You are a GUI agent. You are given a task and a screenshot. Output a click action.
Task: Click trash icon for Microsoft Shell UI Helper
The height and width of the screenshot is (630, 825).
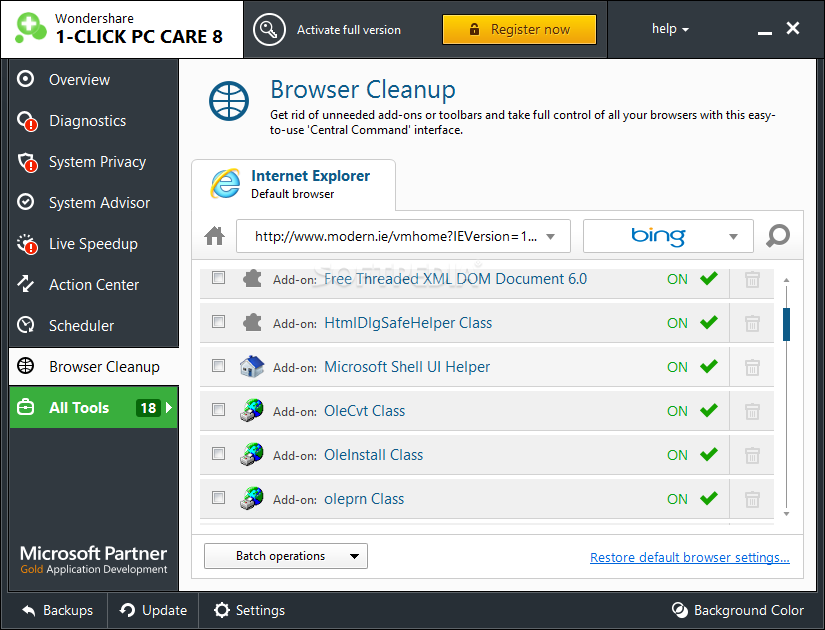tap(752, 367)
